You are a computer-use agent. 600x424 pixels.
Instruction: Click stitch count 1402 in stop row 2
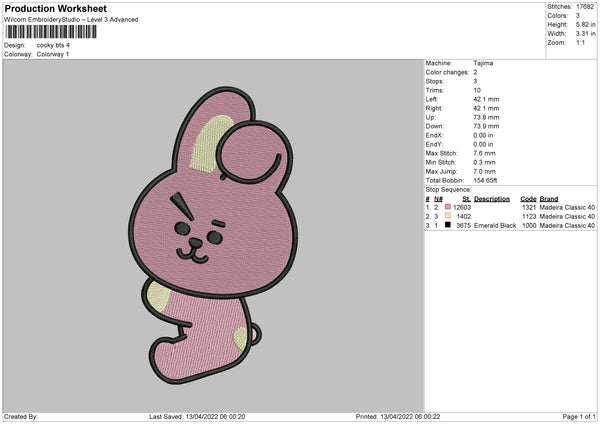pos(464,217)
